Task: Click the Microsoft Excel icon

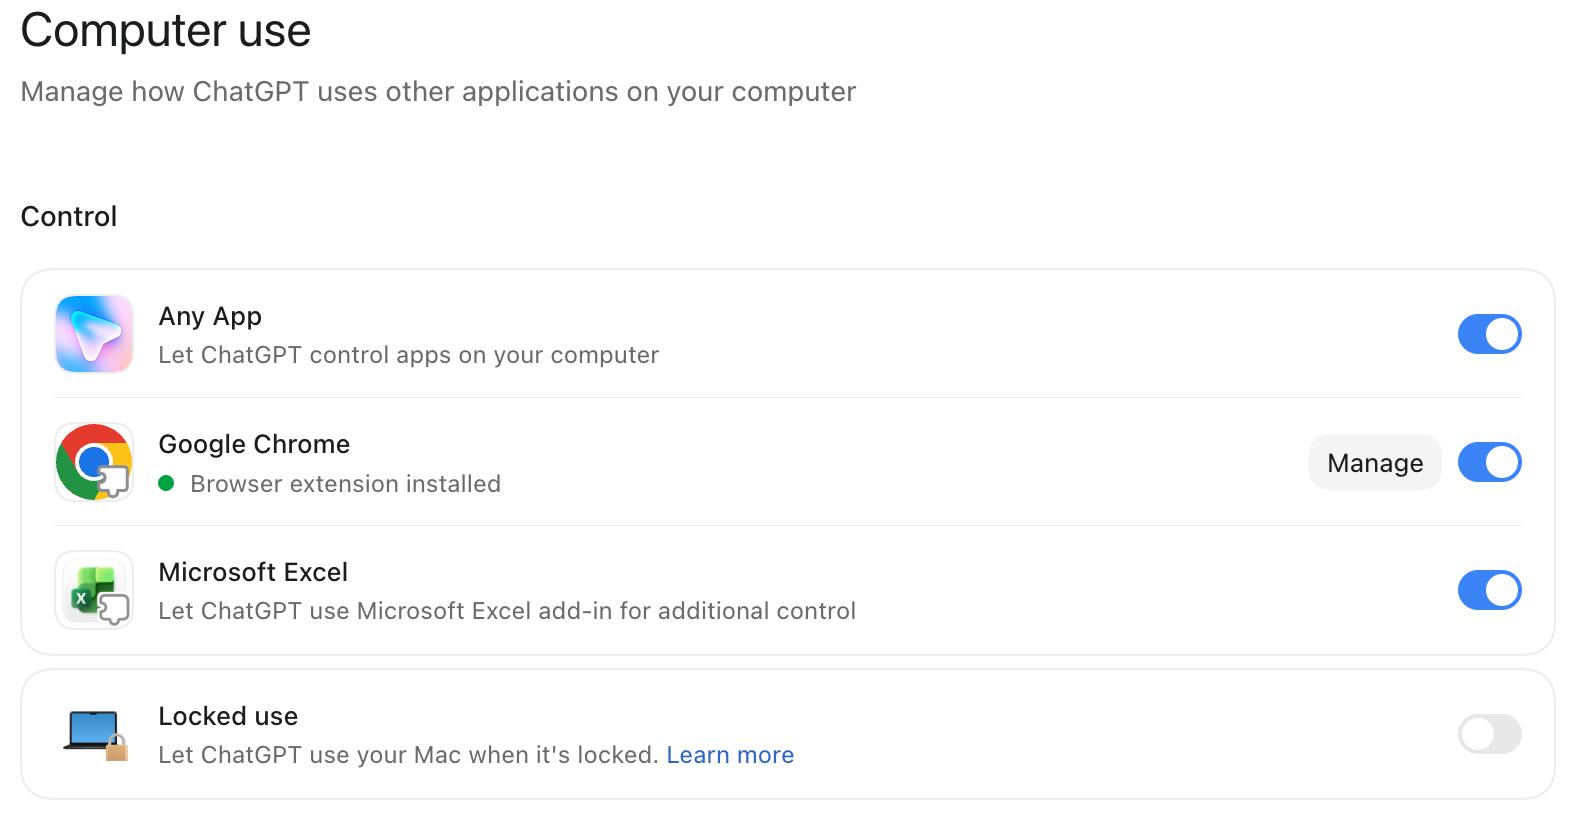Action: pyautogui.click(x=94, y=590)
